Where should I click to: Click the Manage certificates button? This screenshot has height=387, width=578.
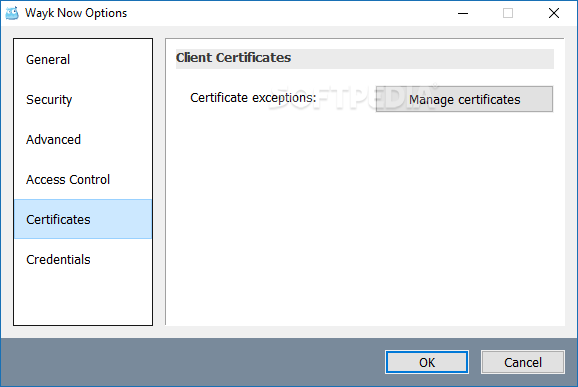(x=464, y=99)
